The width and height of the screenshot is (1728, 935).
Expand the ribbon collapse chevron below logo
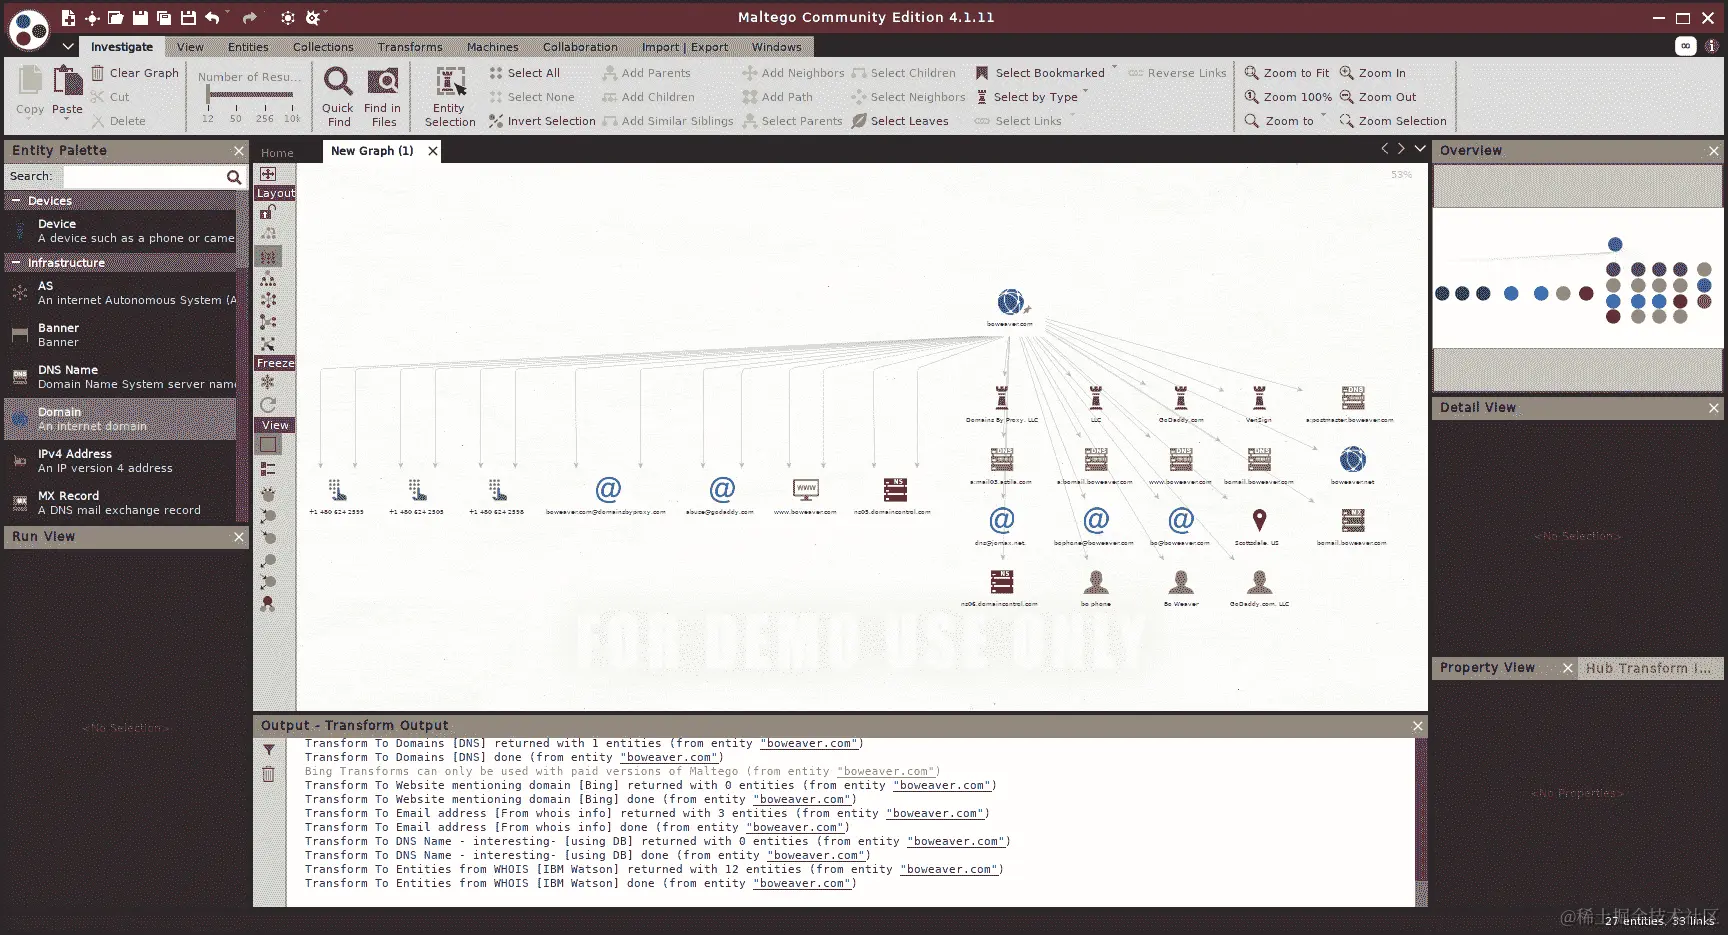click(x=68, y=46)
